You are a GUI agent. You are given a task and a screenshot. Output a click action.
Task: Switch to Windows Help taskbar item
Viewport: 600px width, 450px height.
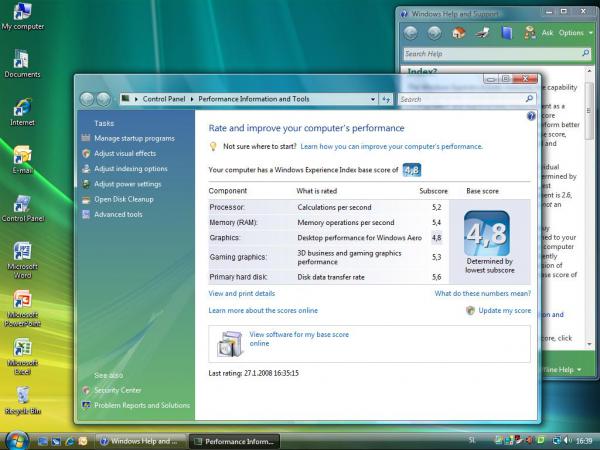[137, 440]
